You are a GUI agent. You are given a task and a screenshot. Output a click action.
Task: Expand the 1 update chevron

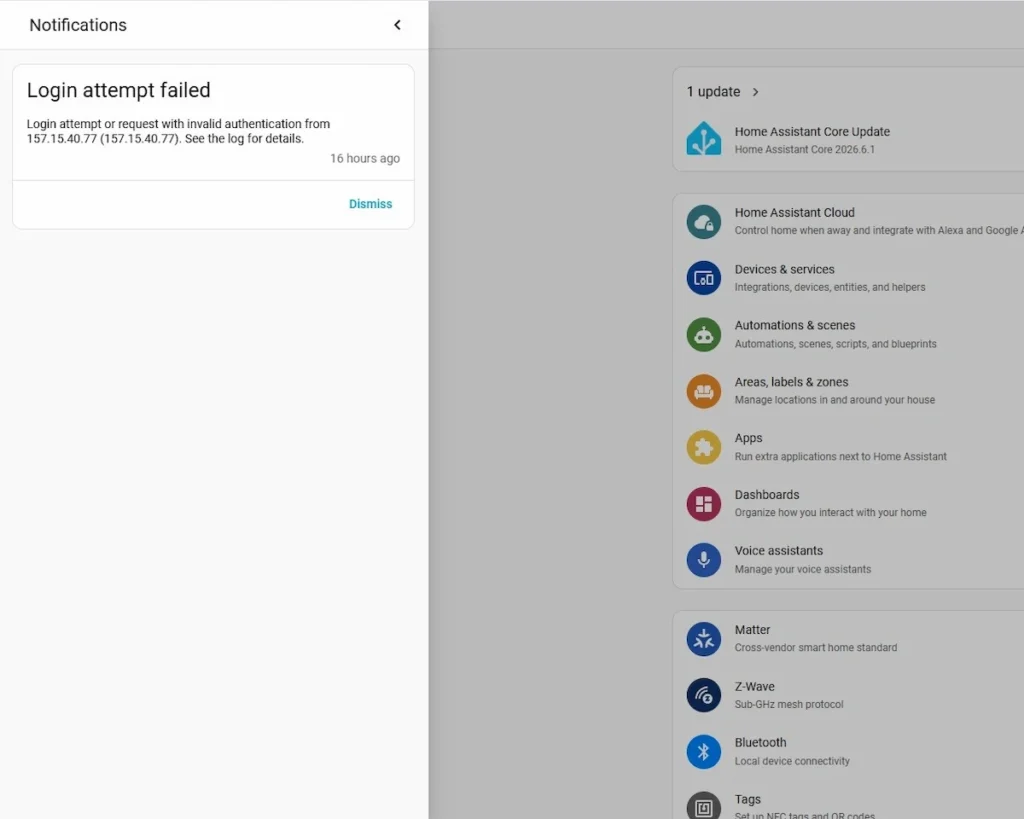[756, 92]
